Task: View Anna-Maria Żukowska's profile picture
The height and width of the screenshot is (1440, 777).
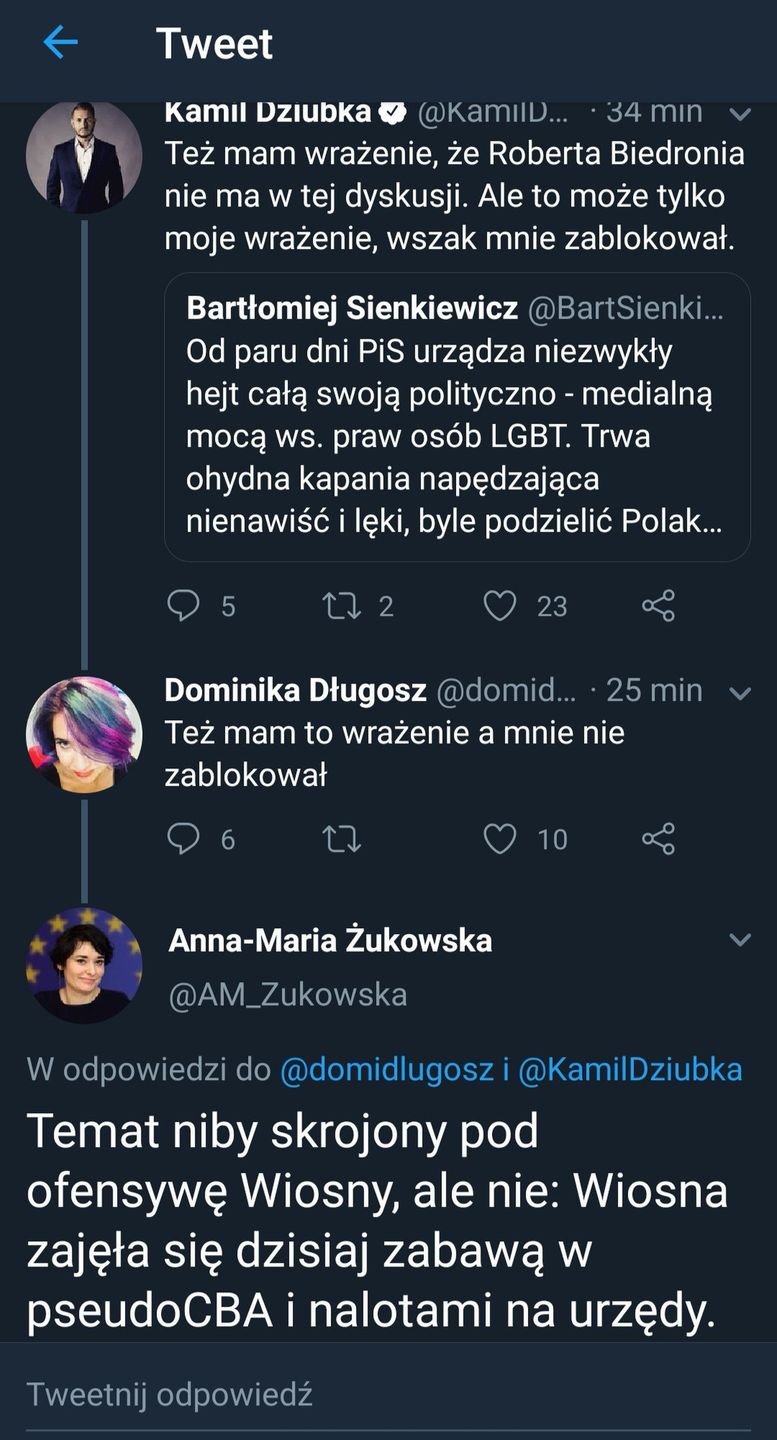Action: [x=85, y=965]
